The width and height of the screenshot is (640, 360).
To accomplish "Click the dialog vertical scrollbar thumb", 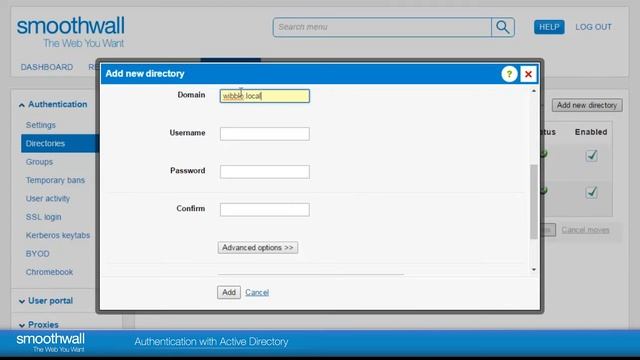I will (x=533, y=201).
